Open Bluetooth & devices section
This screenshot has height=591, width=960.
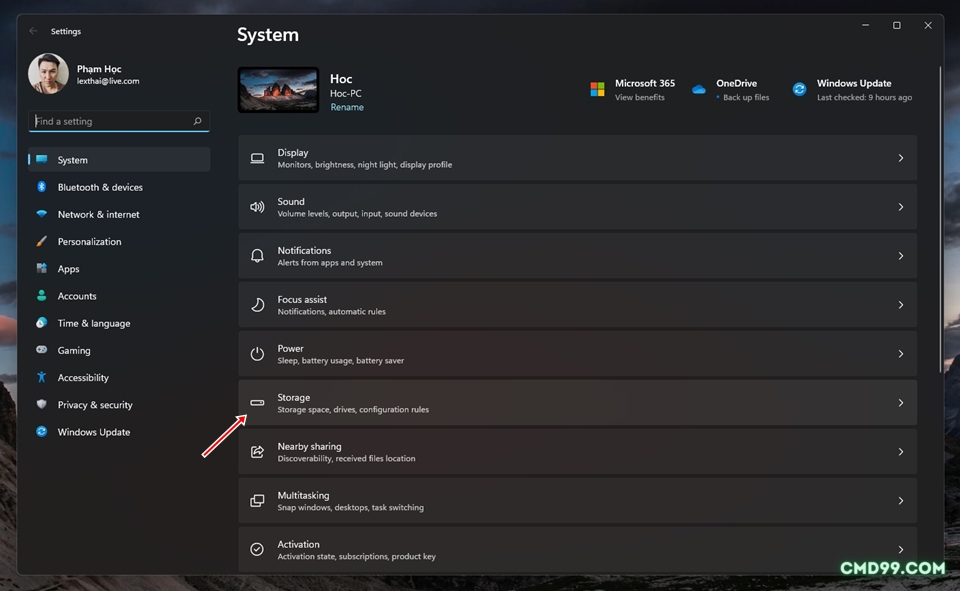[119, 187]
